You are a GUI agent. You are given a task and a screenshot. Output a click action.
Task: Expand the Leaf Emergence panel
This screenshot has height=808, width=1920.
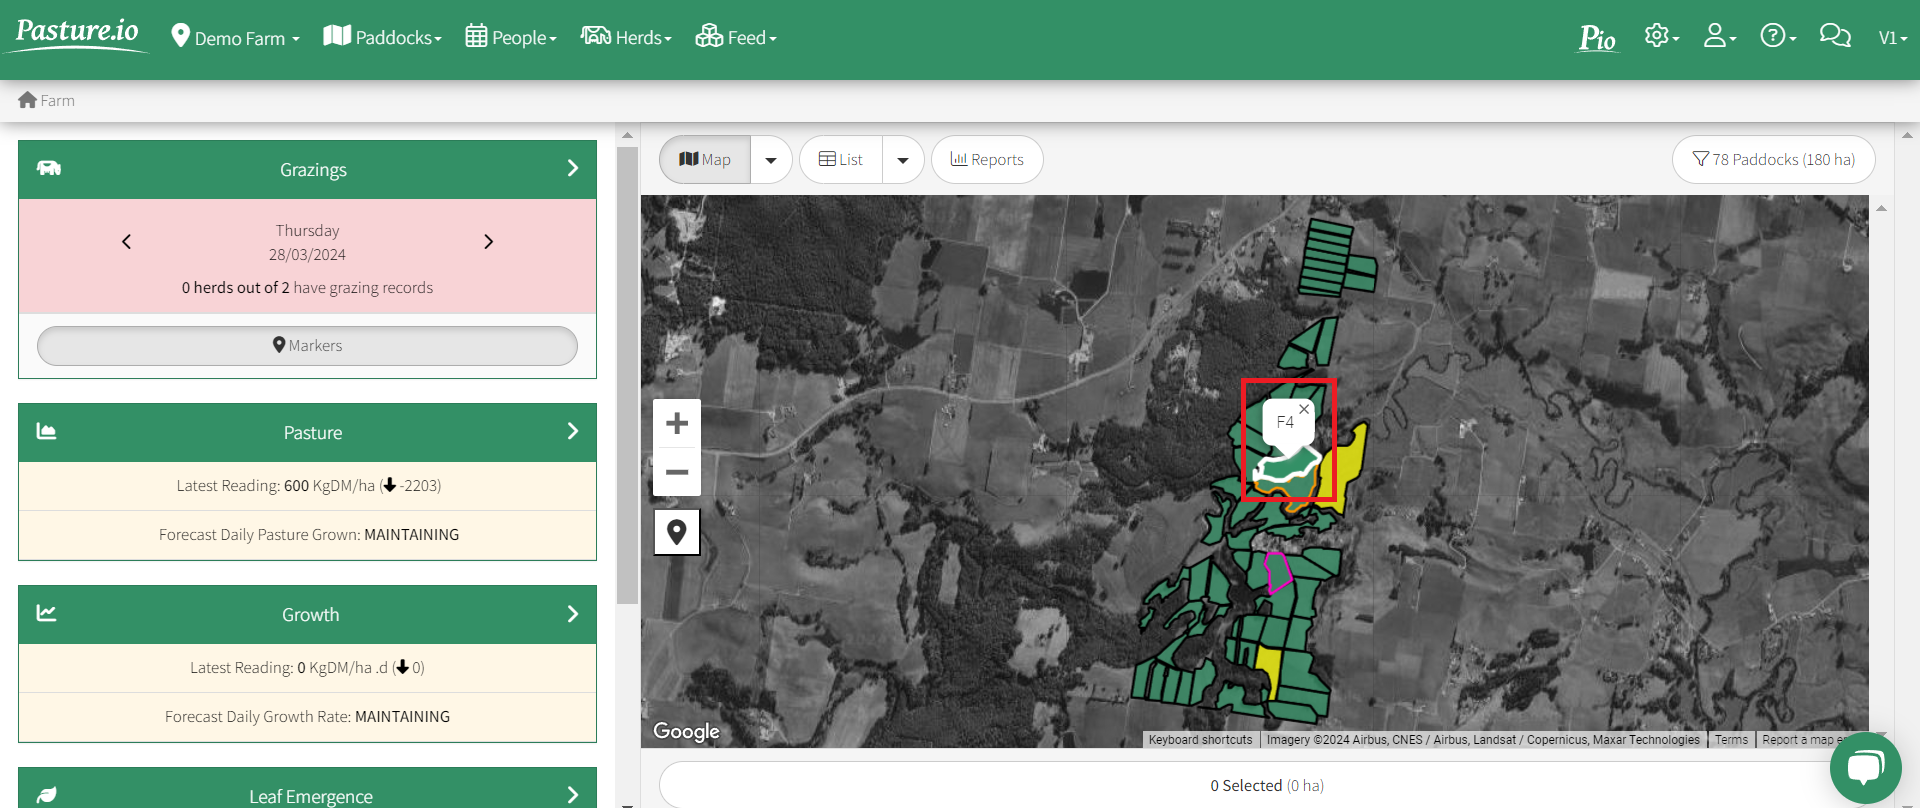tap(573, 795)
